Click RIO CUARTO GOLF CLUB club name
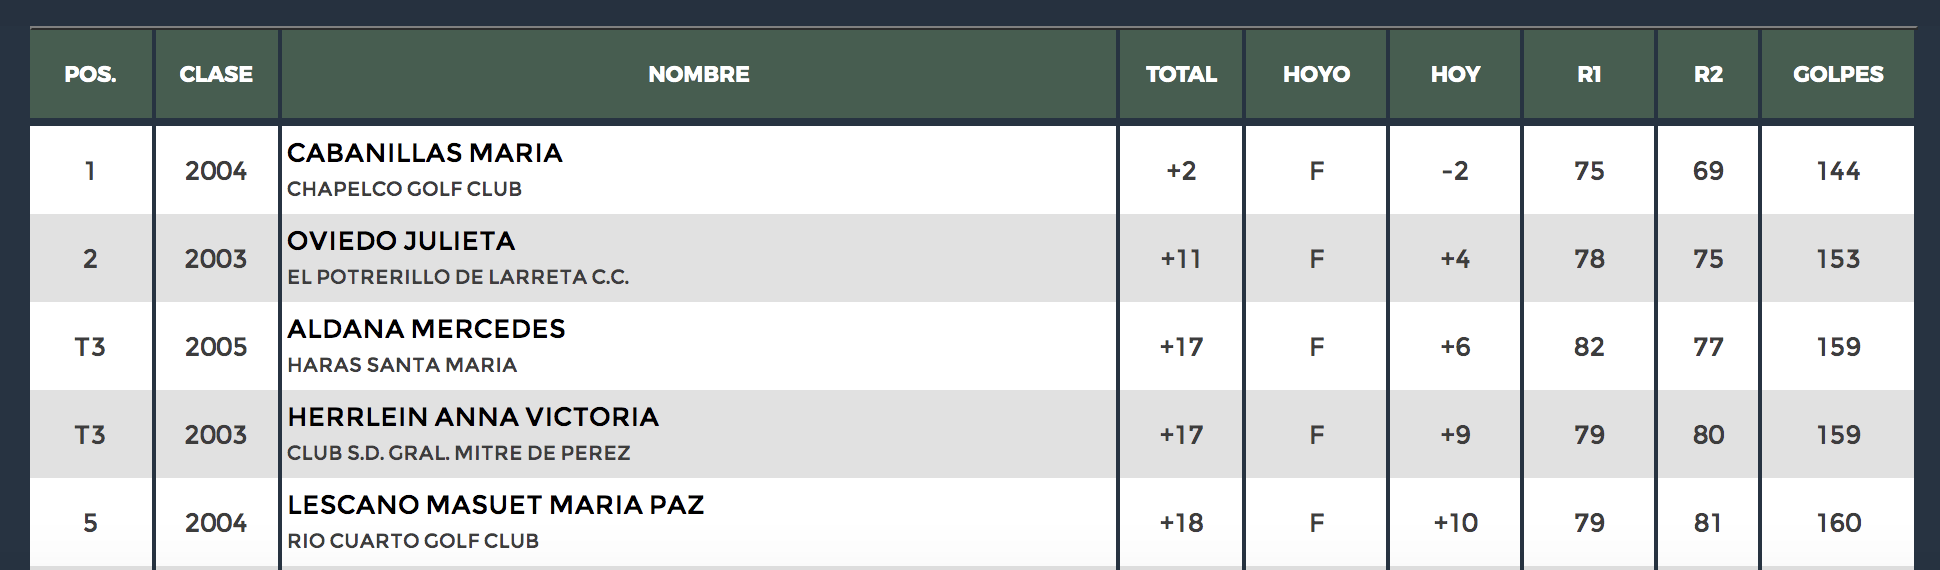The height and width of the screenshot is (570, 1940). coord(413,541)
